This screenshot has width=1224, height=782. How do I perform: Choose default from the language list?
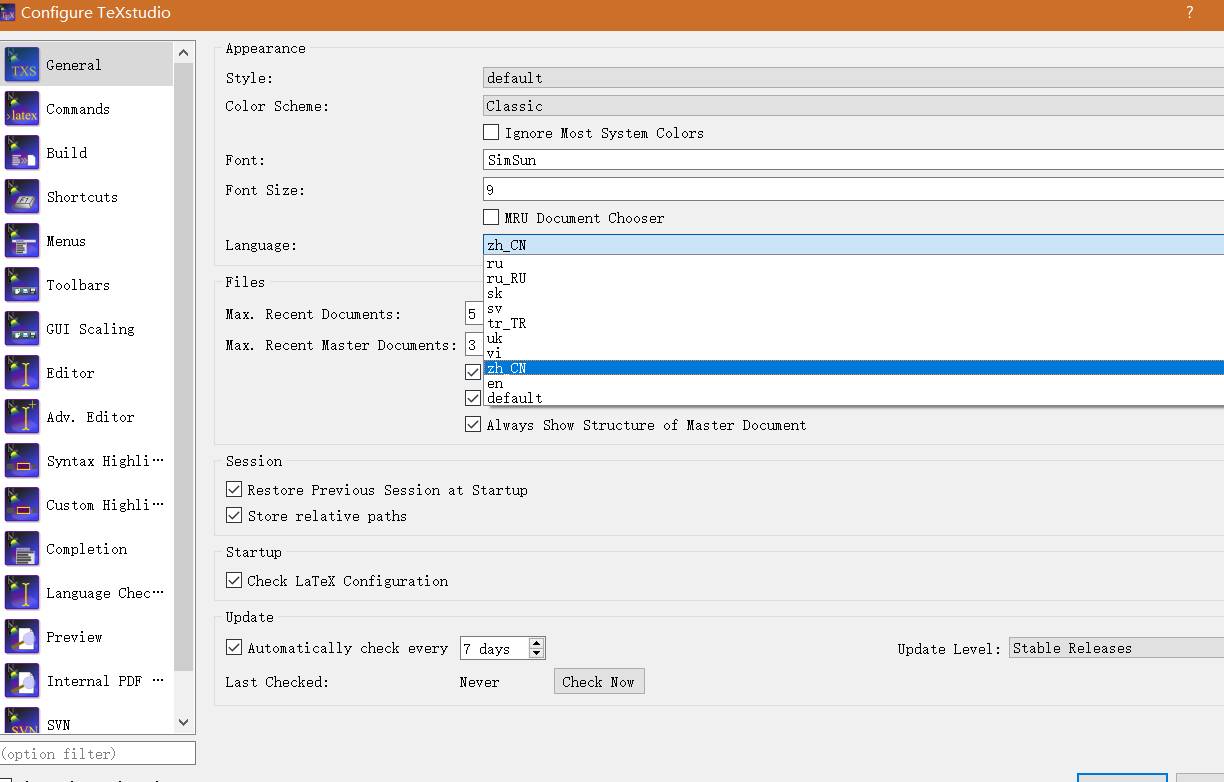coord(853,398)
